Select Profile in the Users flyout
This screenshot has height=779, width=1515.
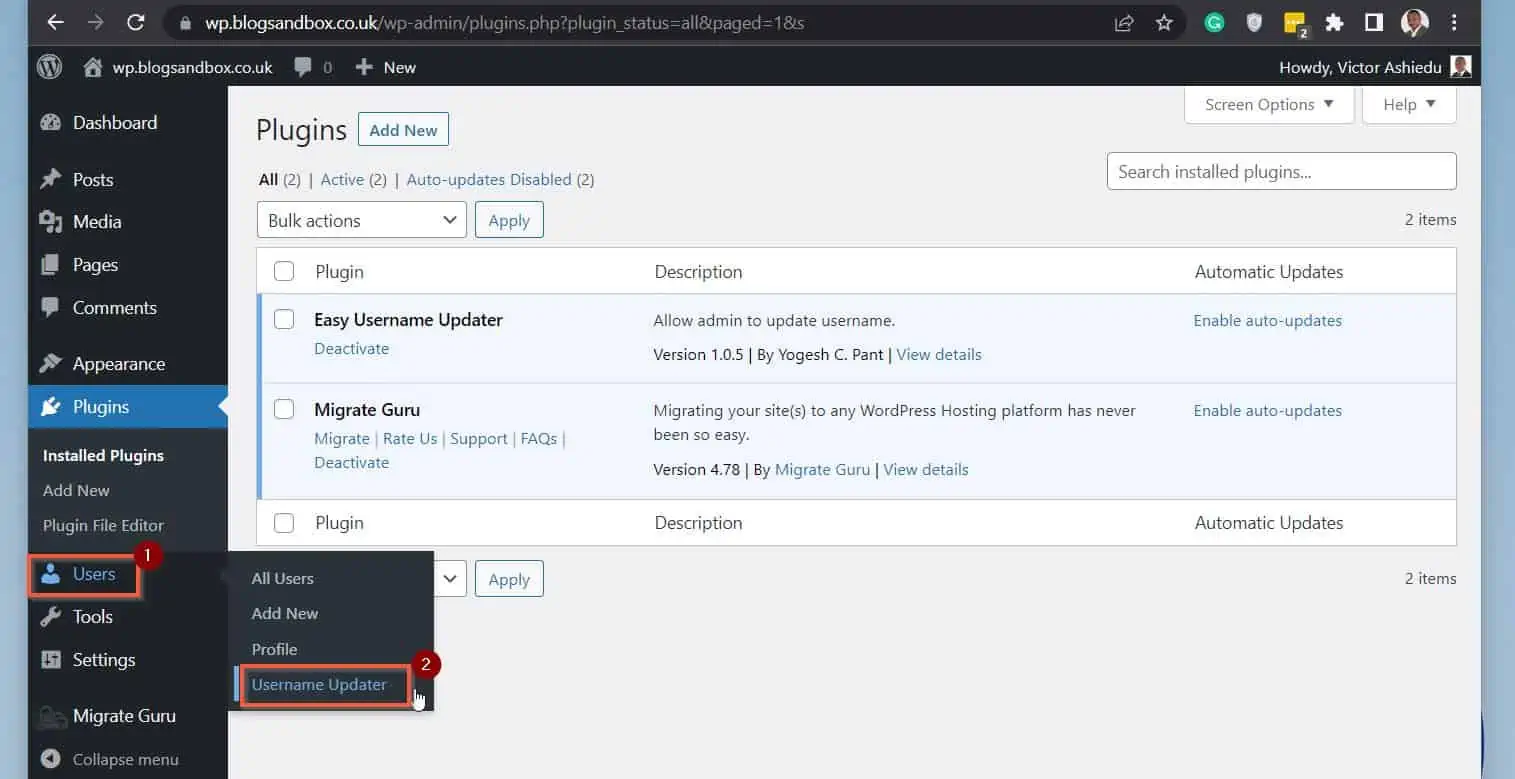275,649
